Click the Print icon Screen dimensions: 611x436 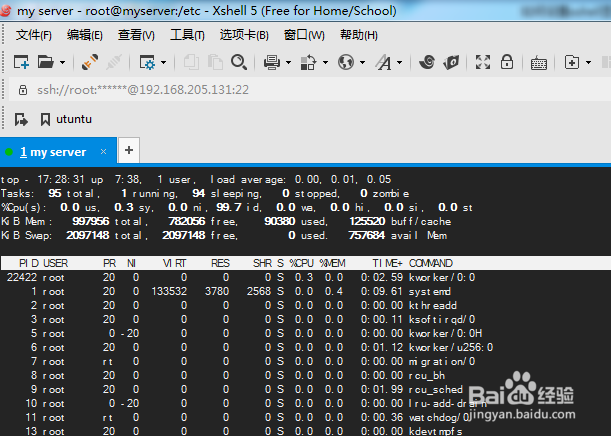(272, 62)
